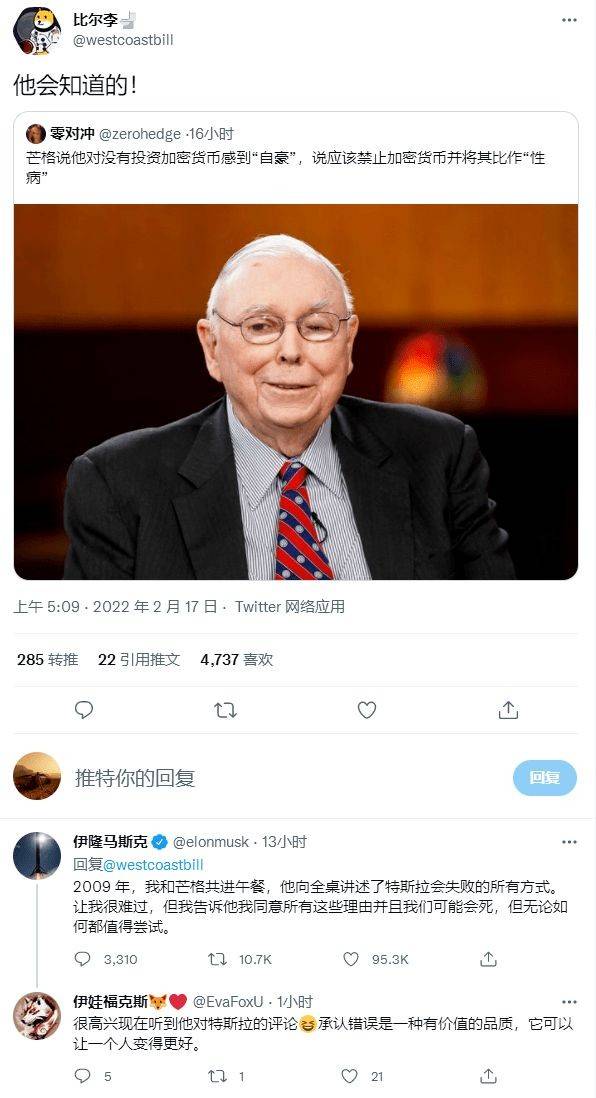
Task: Click @westcoastbill mention link in reply
Action: pyautogui.click(x=153, y=865)
